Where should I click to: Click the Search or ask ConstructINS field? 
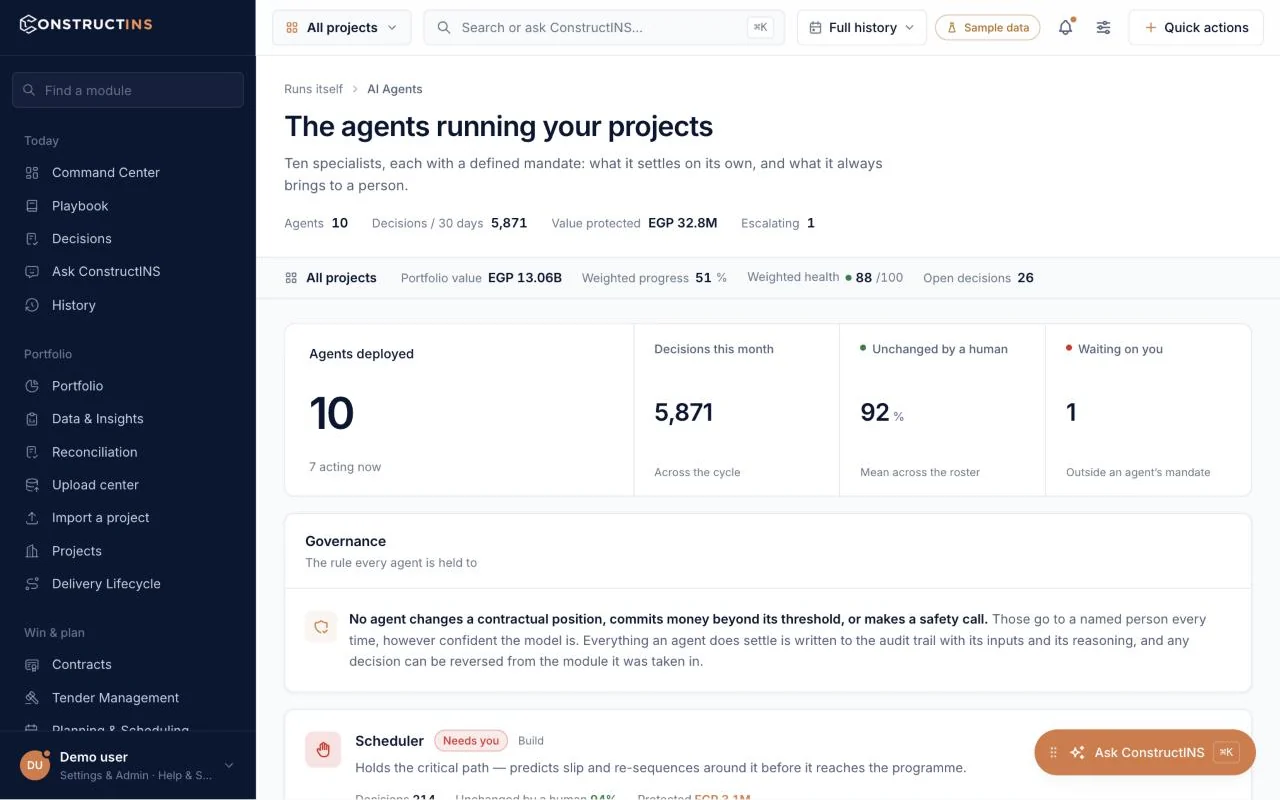pyautogui.click(x=604, y=28)
